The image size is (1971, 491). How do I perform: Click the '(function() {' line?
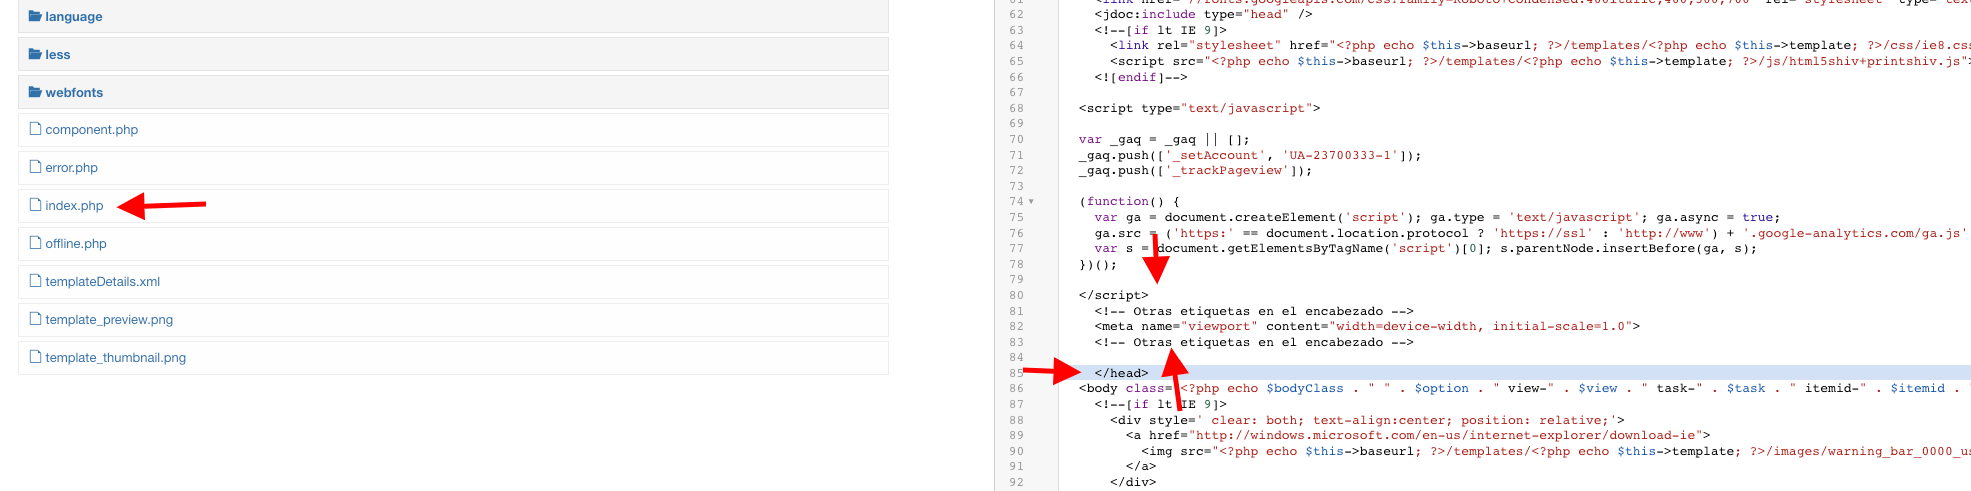(1129, 202)
